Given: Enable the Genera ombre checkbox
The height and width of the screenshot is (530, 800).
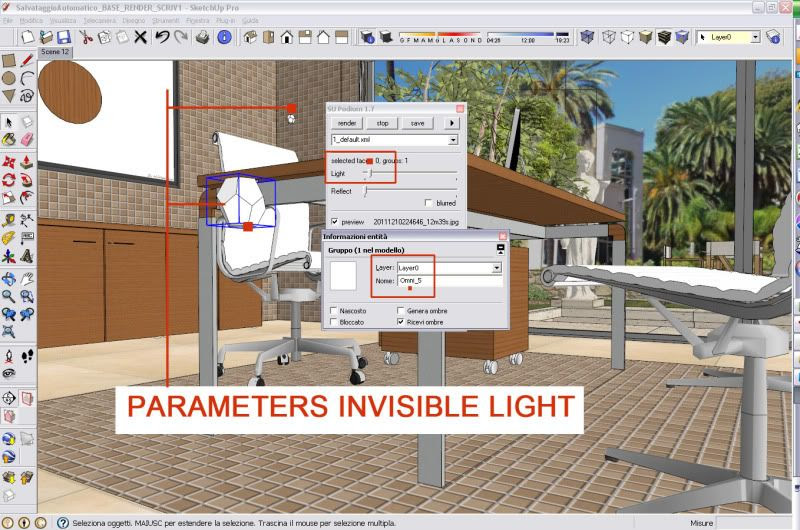Looking at the screenshot, I should (x=401, y=310).
